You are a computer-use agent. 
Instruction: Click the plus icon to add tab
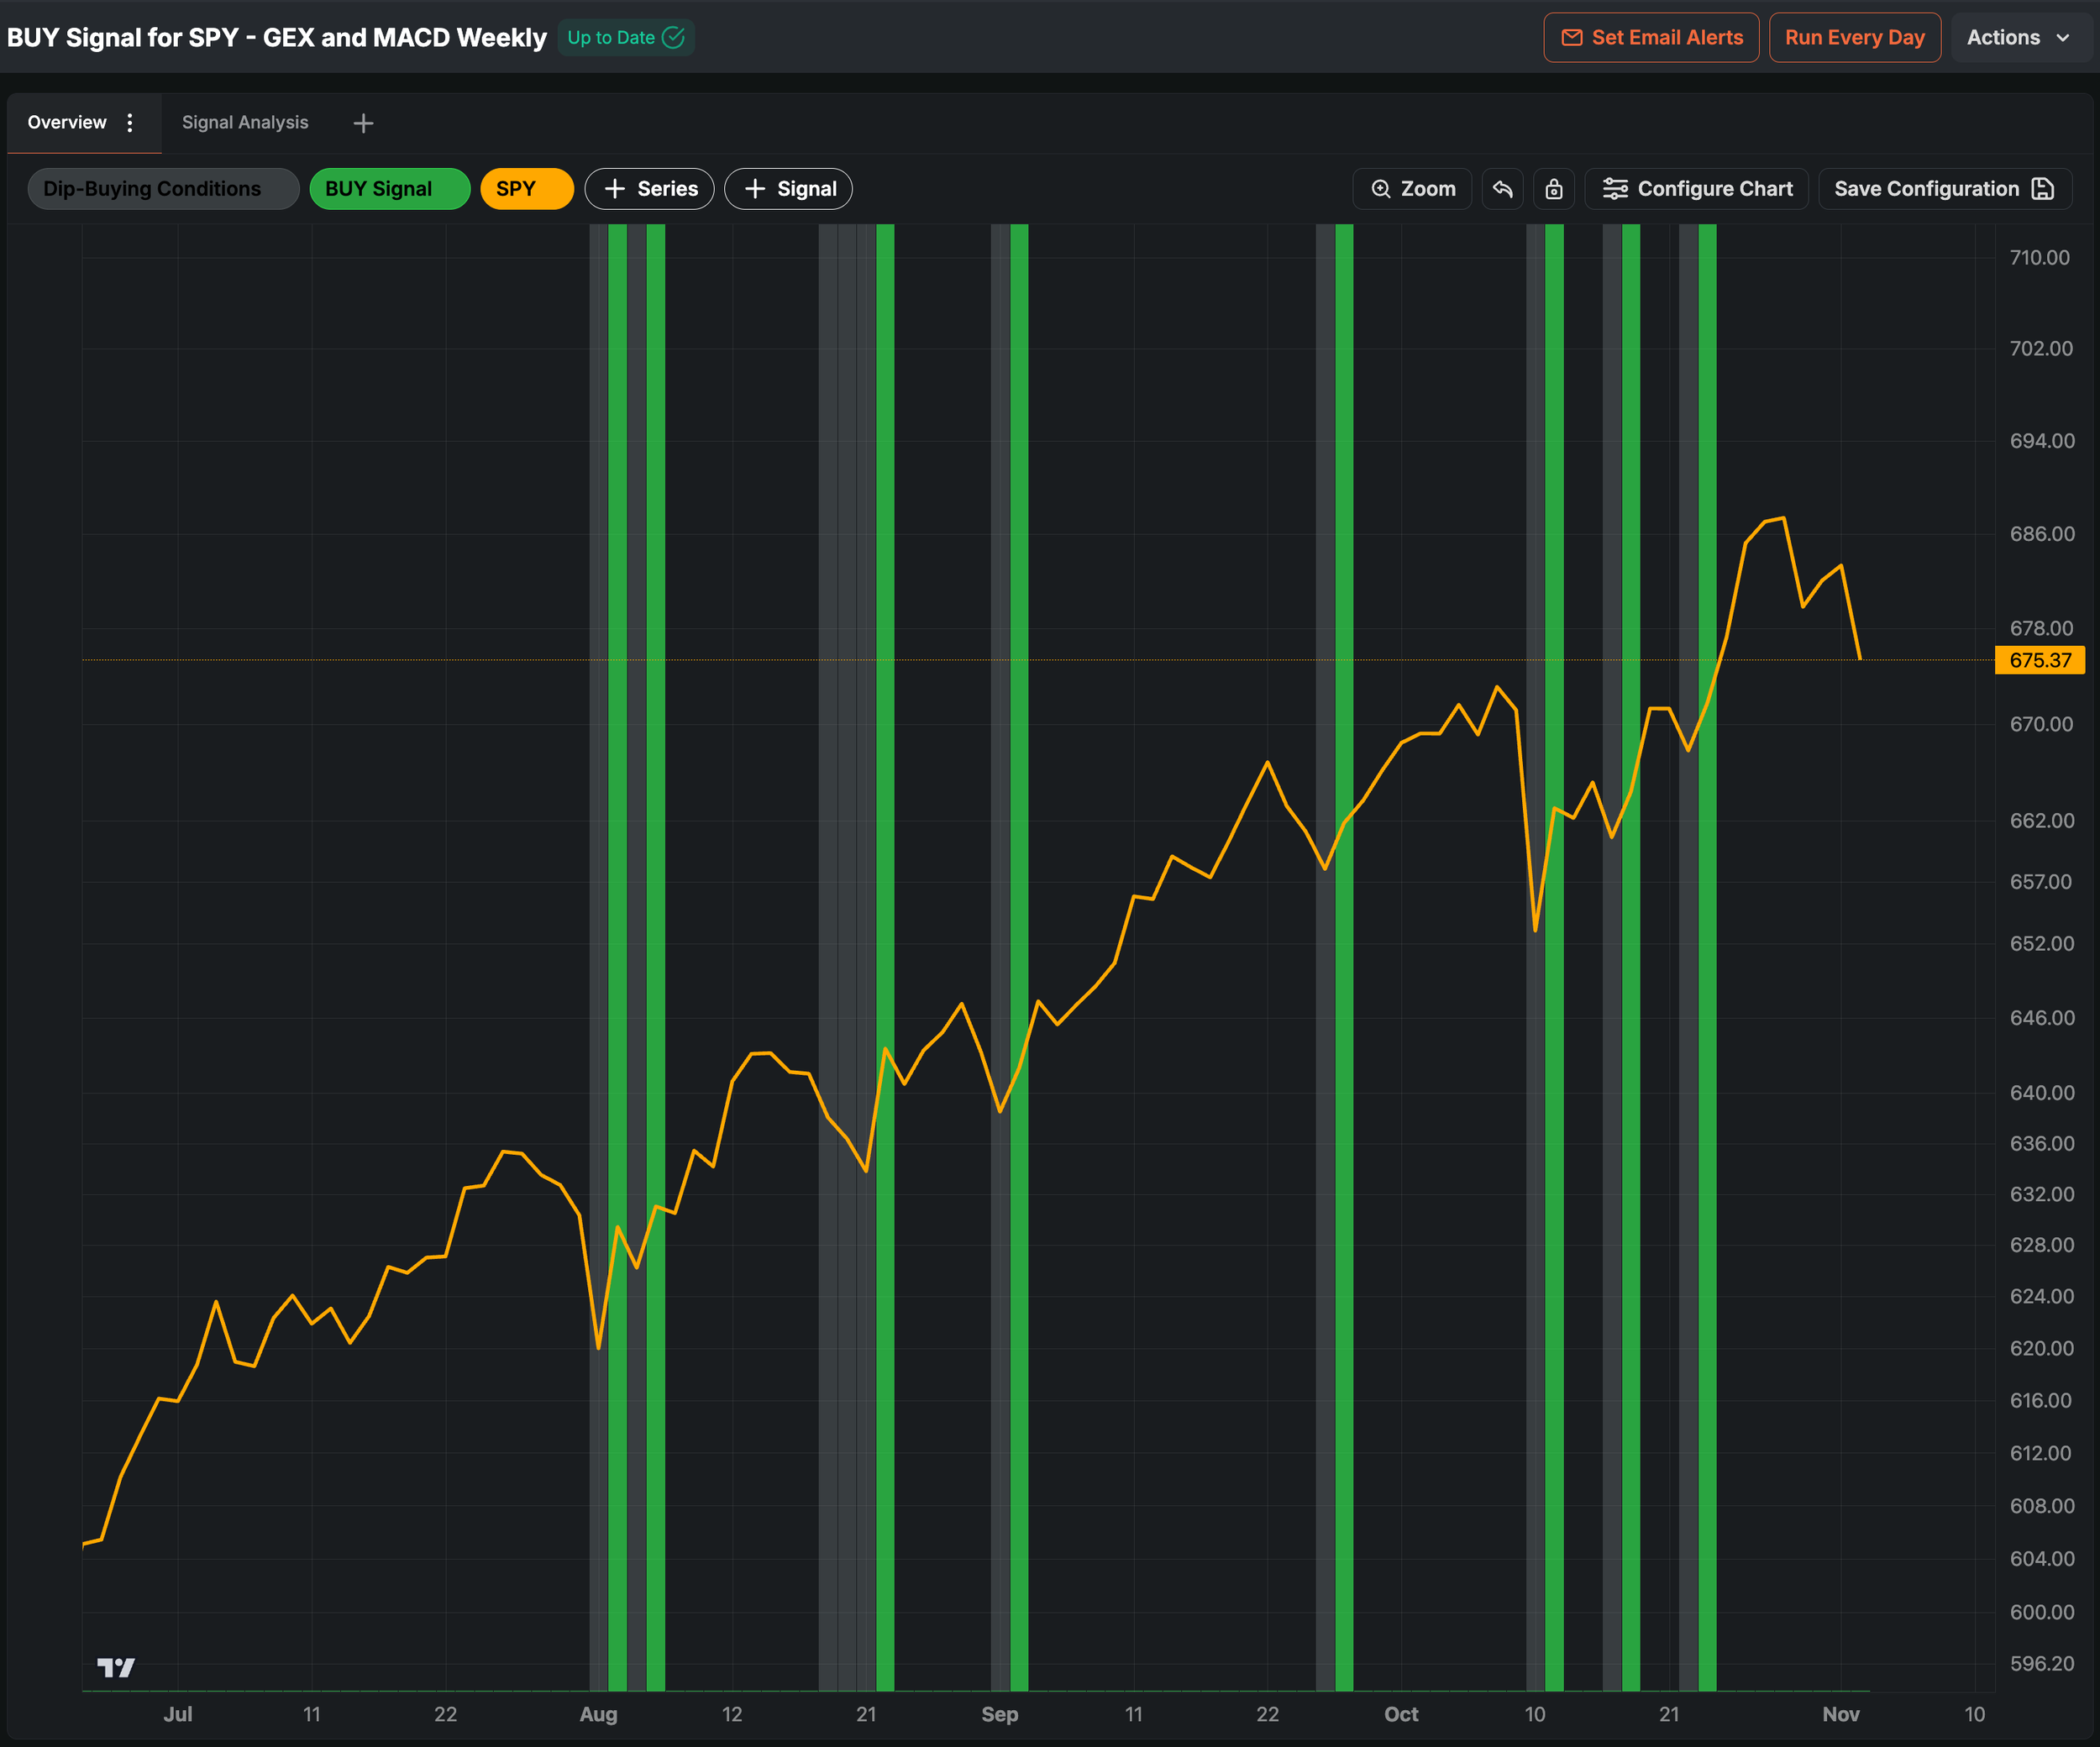pyautogui.click(x=363, y=123)
